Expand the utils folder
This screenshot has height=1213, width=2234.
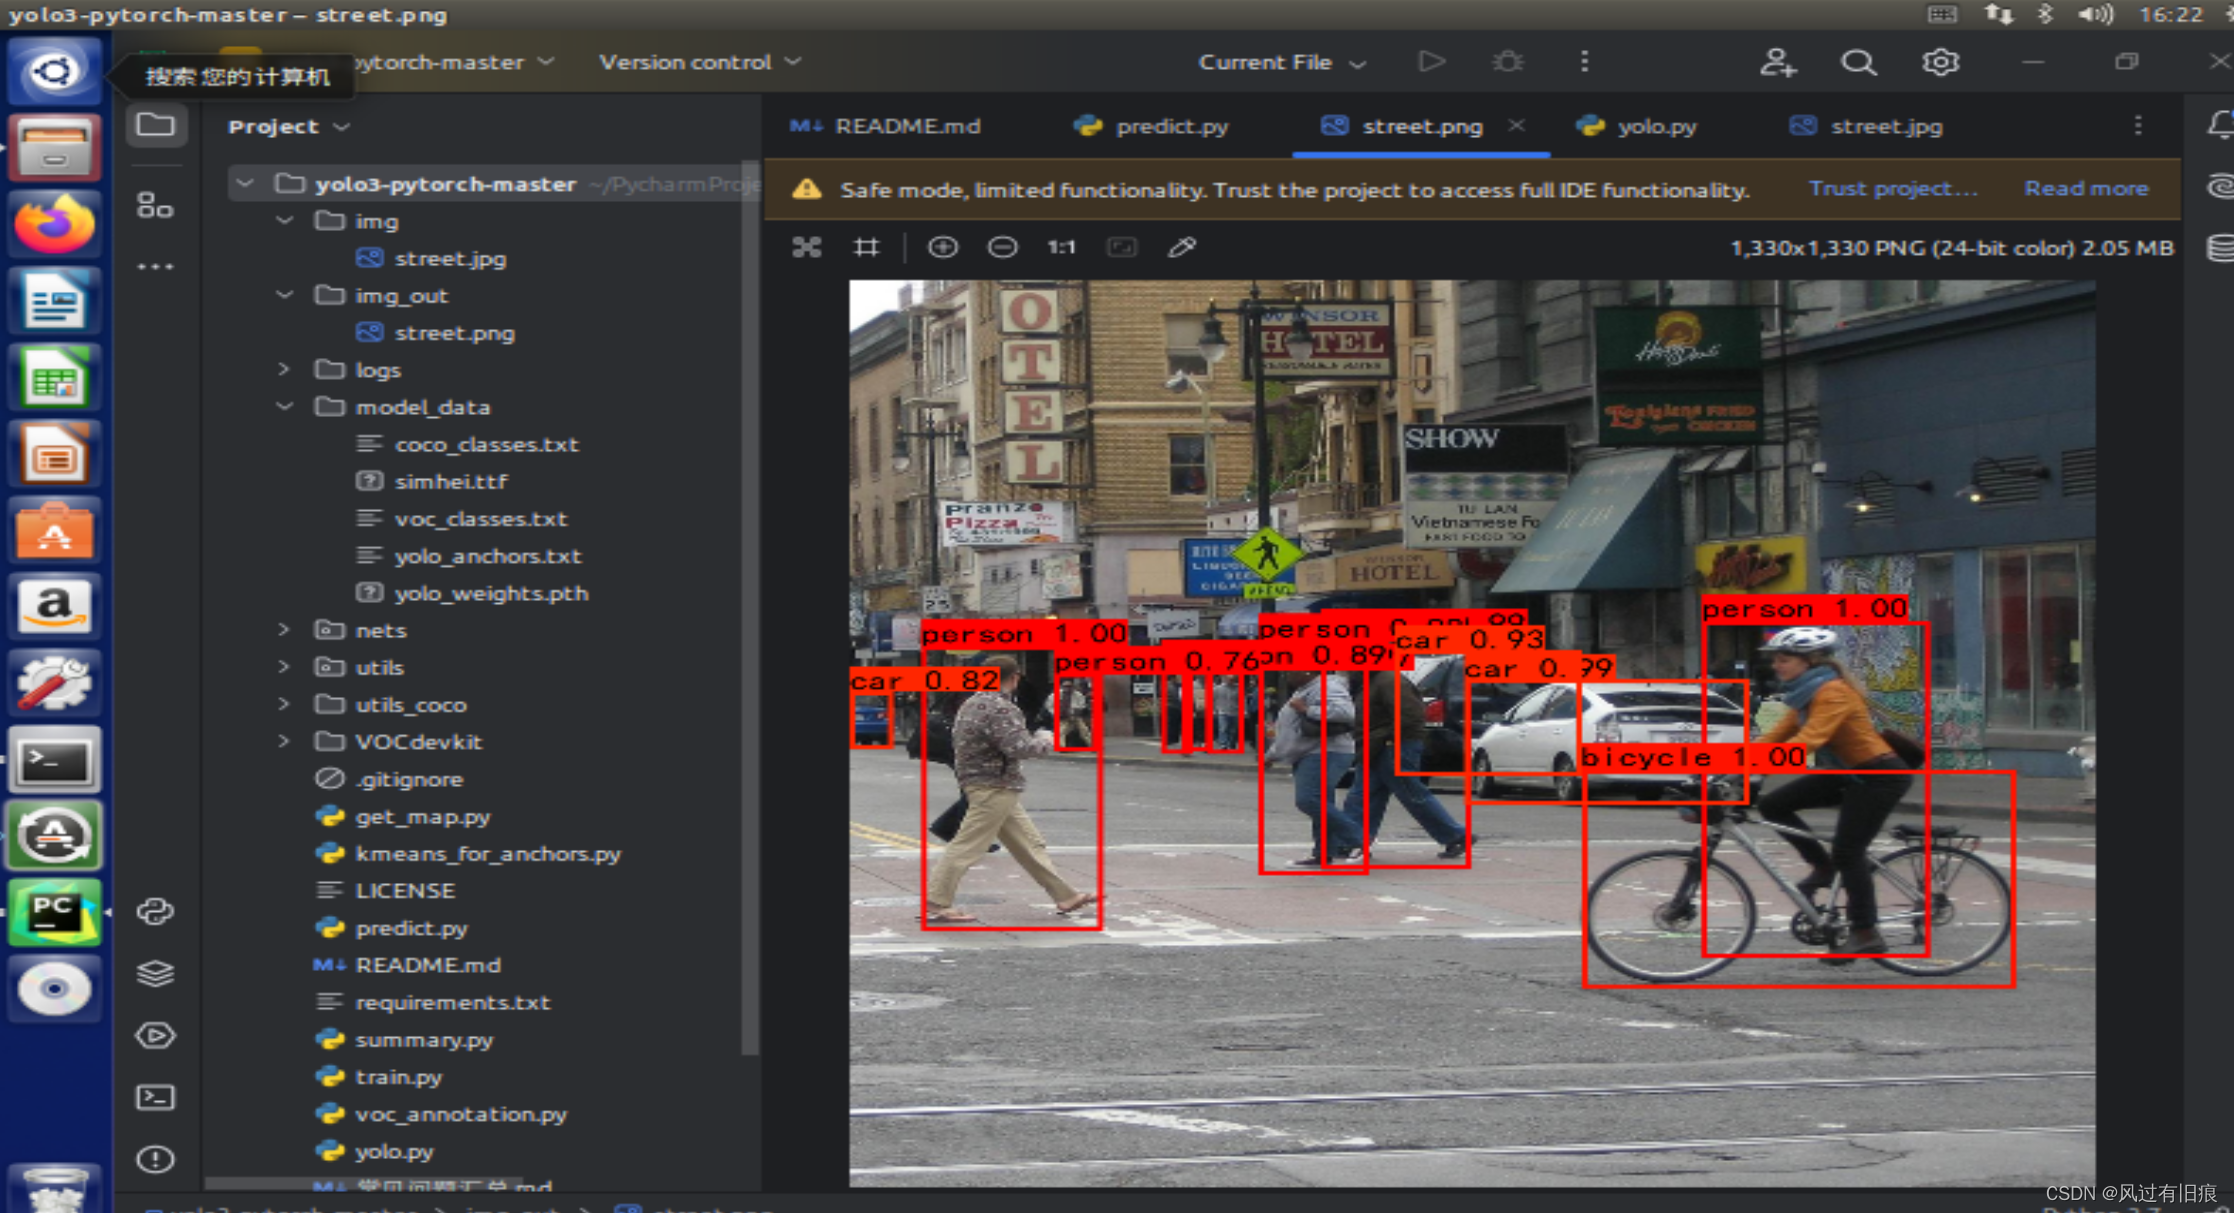285,667
